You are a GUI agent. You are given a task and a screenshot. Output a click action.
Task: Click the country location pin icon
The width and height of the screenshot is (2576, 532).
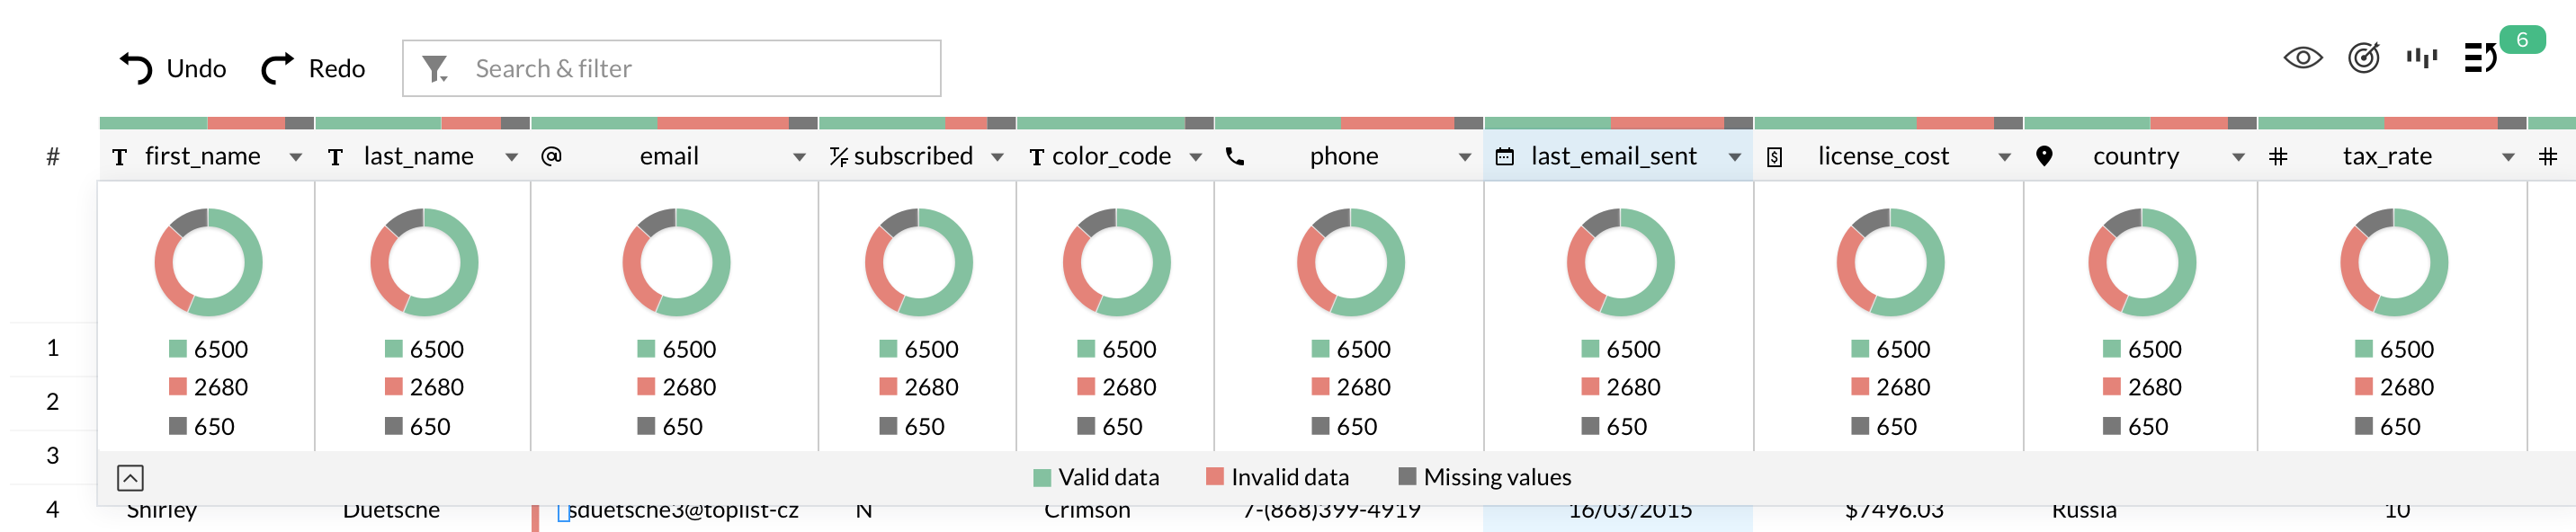click(x=2044, y=157)
